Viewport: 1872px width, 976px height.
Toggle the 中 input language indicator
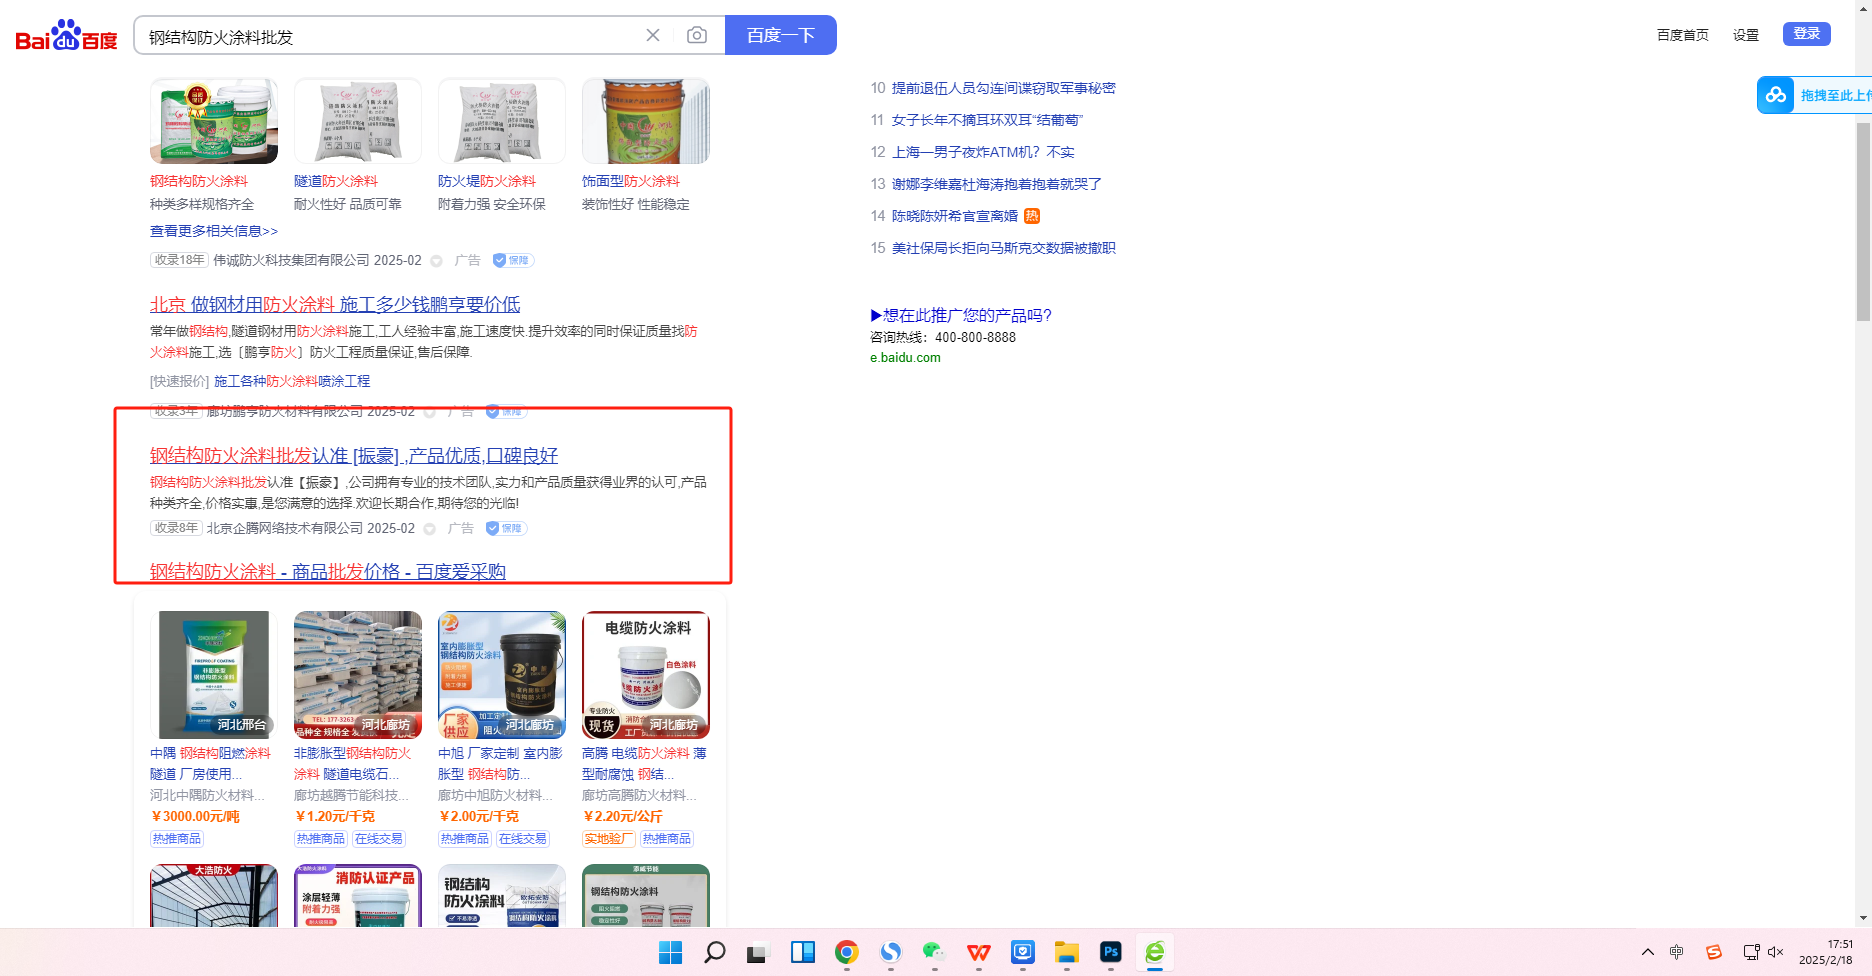point(1677,952)
